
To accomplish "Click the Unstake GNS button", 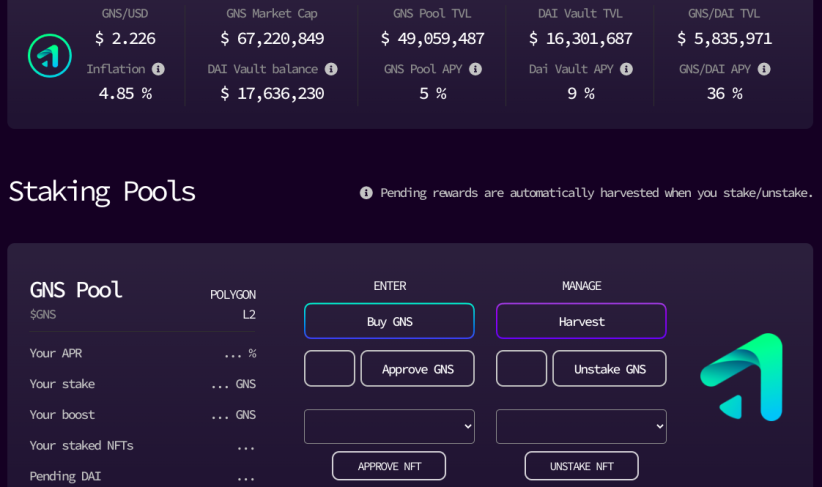I will coord(610,369).
